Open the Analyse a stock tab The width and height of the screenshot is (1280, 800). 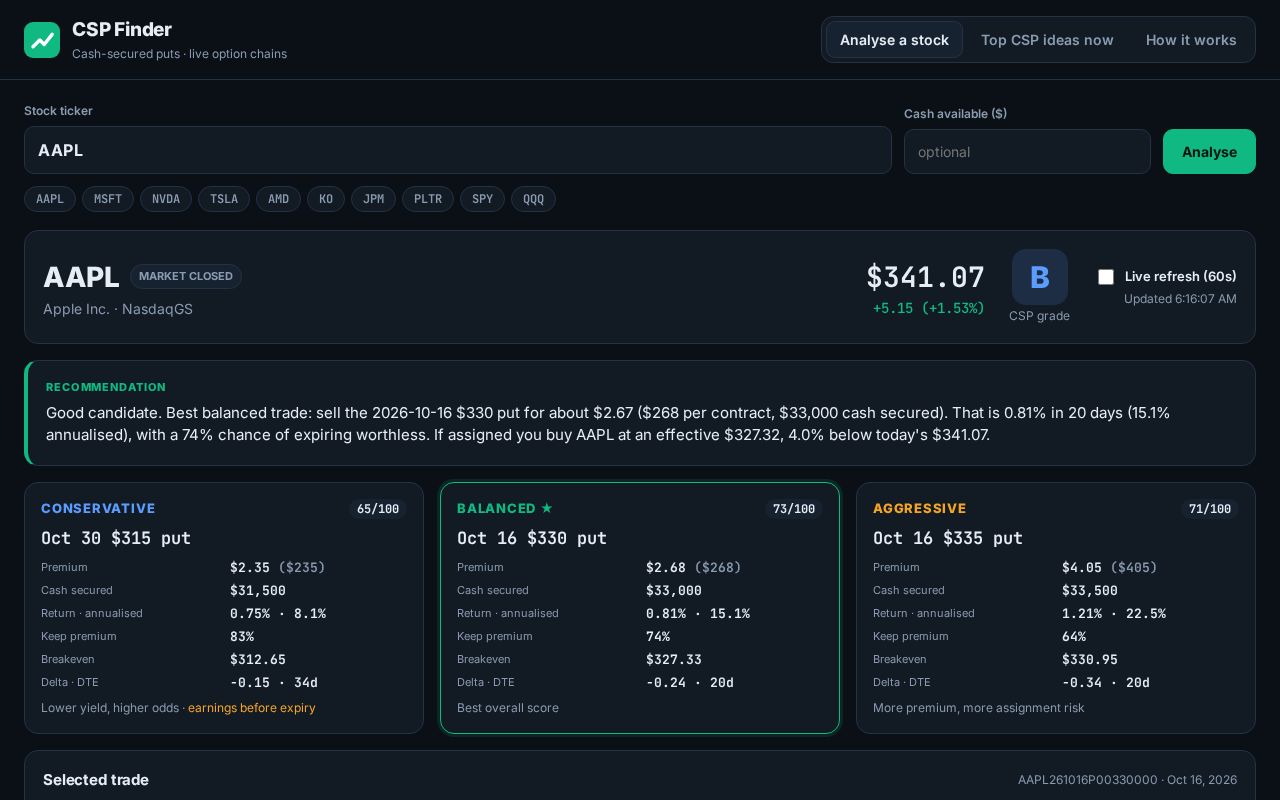[x=894, y=40]
